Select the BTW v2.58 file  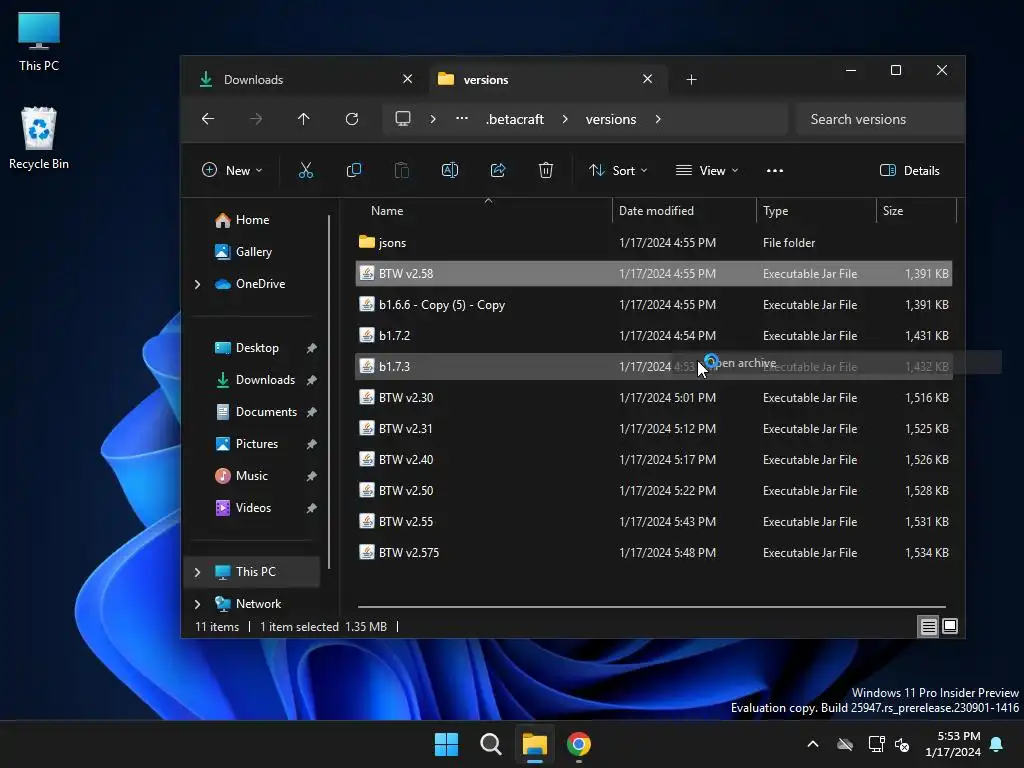coord(654,274)
